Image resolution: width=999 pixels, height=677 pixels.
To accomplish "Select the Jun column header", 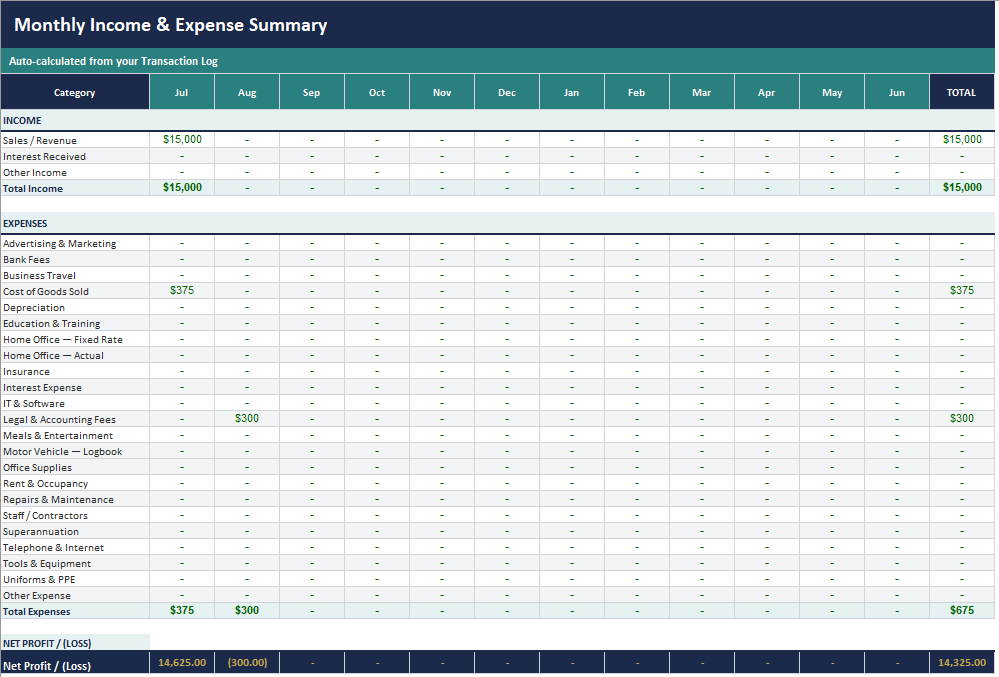I will tap(896, 91).
